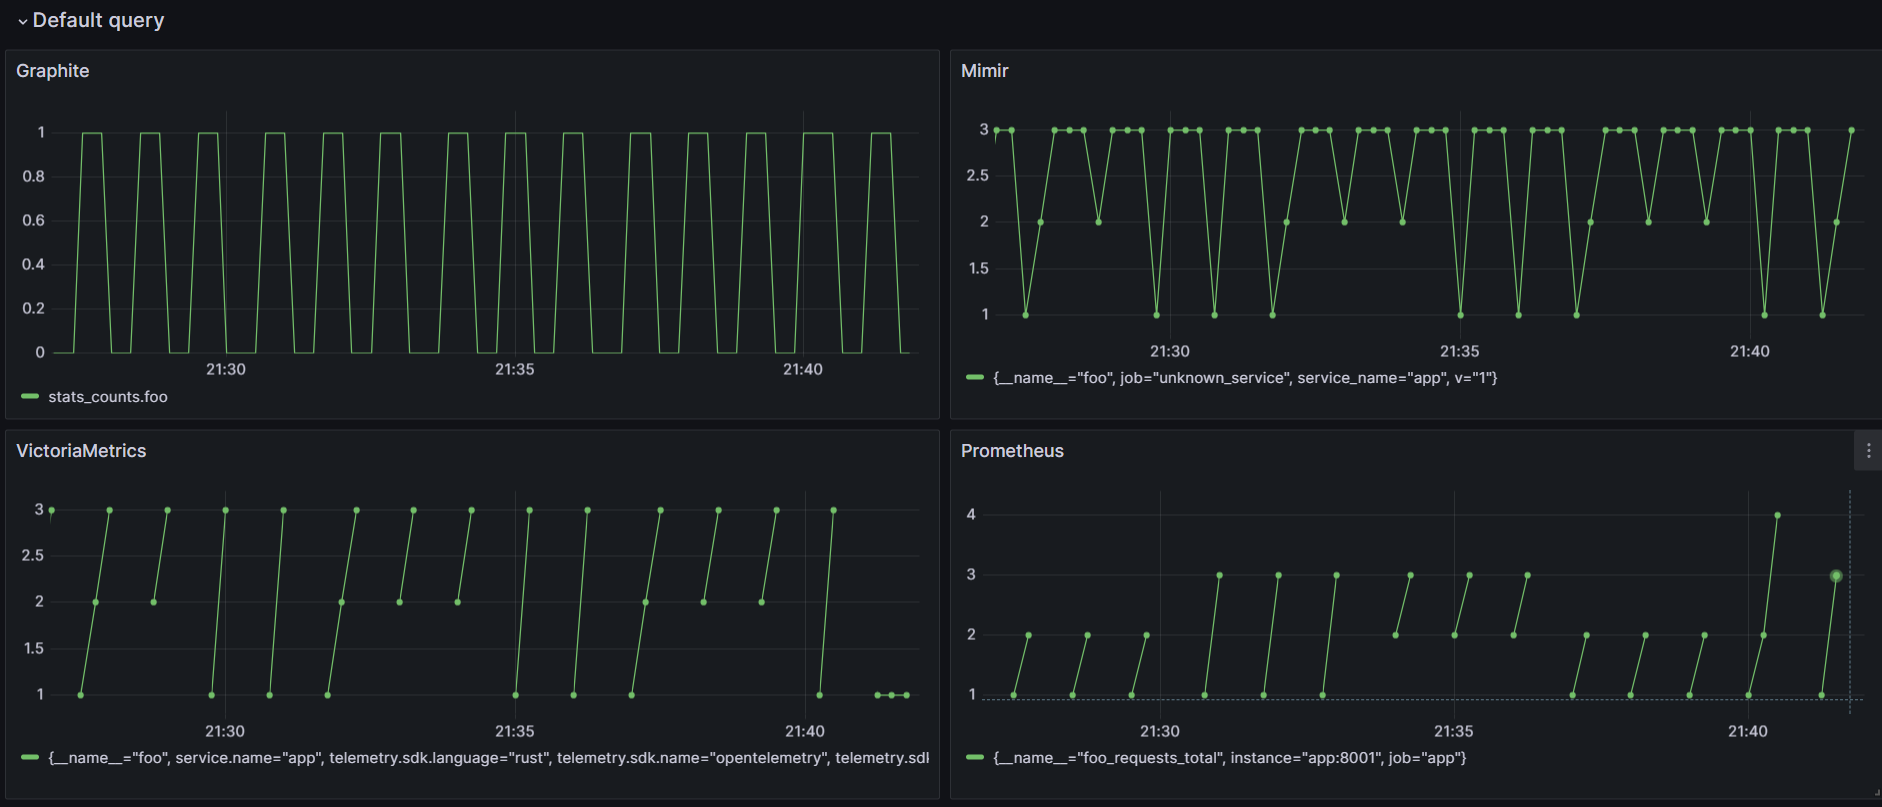The height and width of the screenshot is (807, 1882).
Task: Click the 21:40 axis label in Mimir panel
Action: click(1750, 351)
